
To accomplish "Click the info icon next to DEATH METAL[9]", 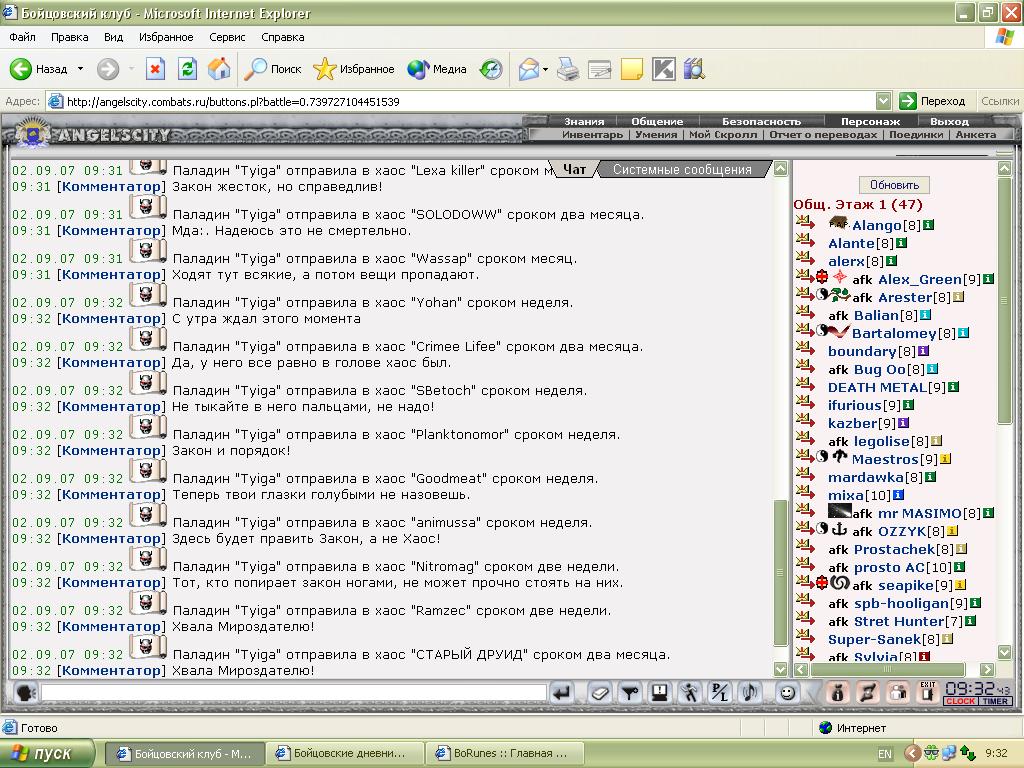I will (x=953, y=387).
